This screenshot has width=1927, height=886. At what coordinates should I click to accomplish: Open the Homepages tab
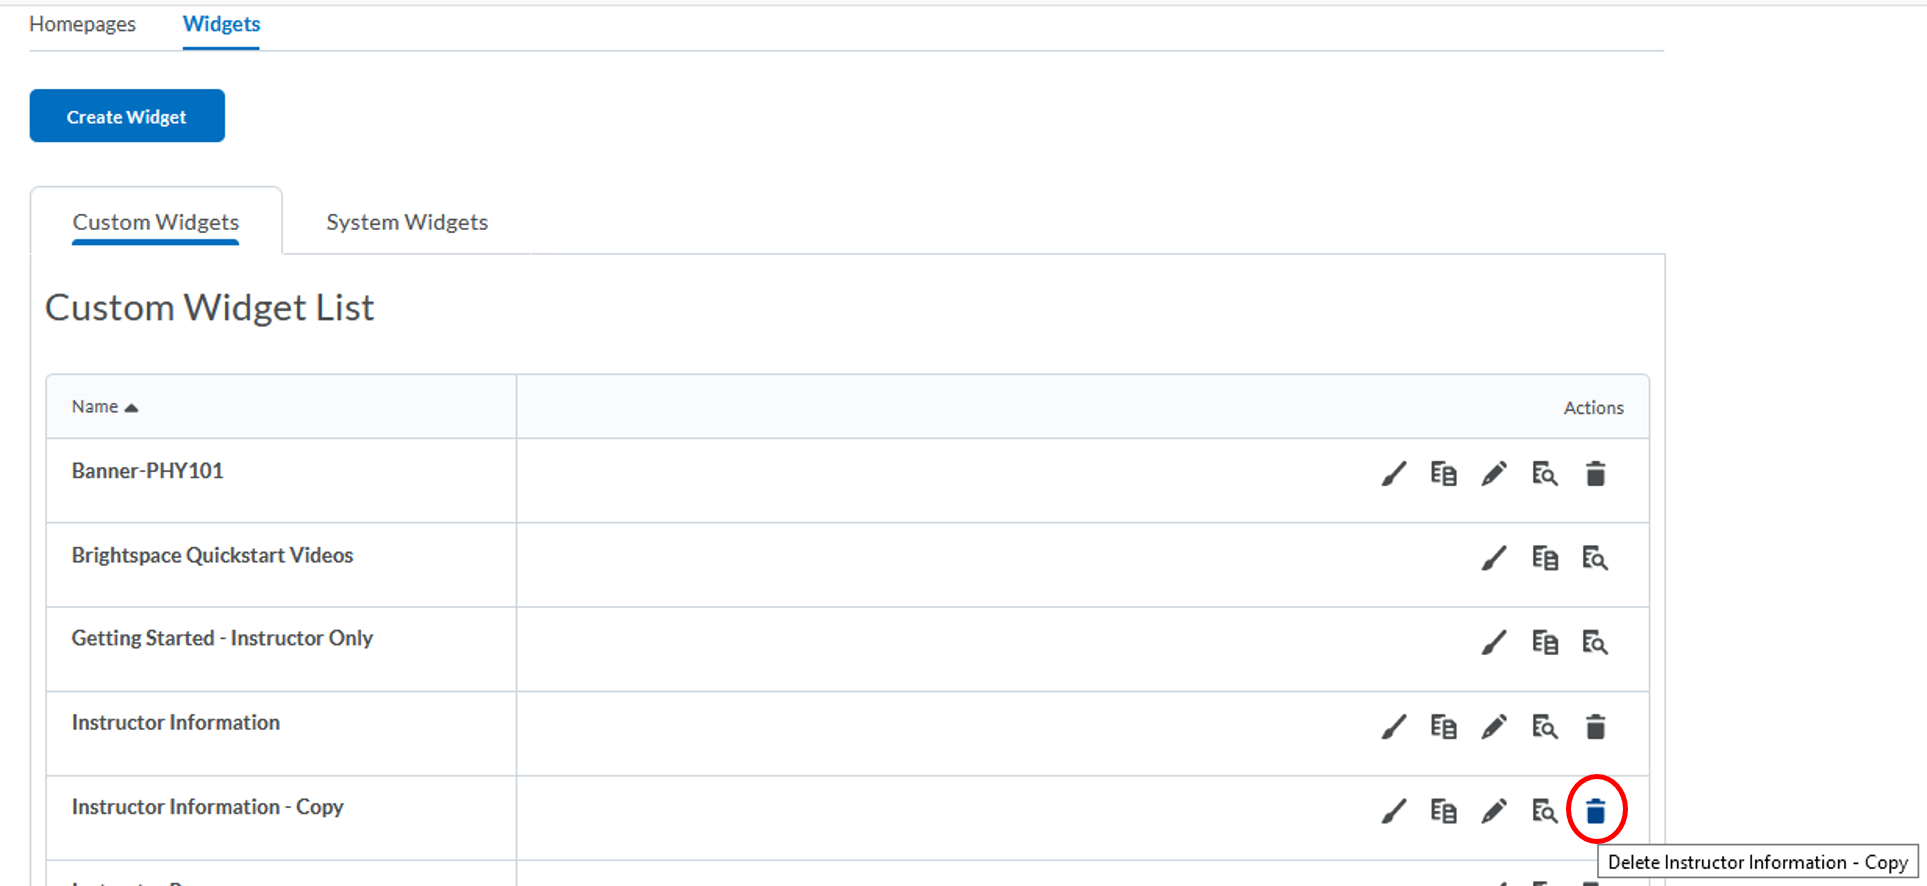[82, 24]
